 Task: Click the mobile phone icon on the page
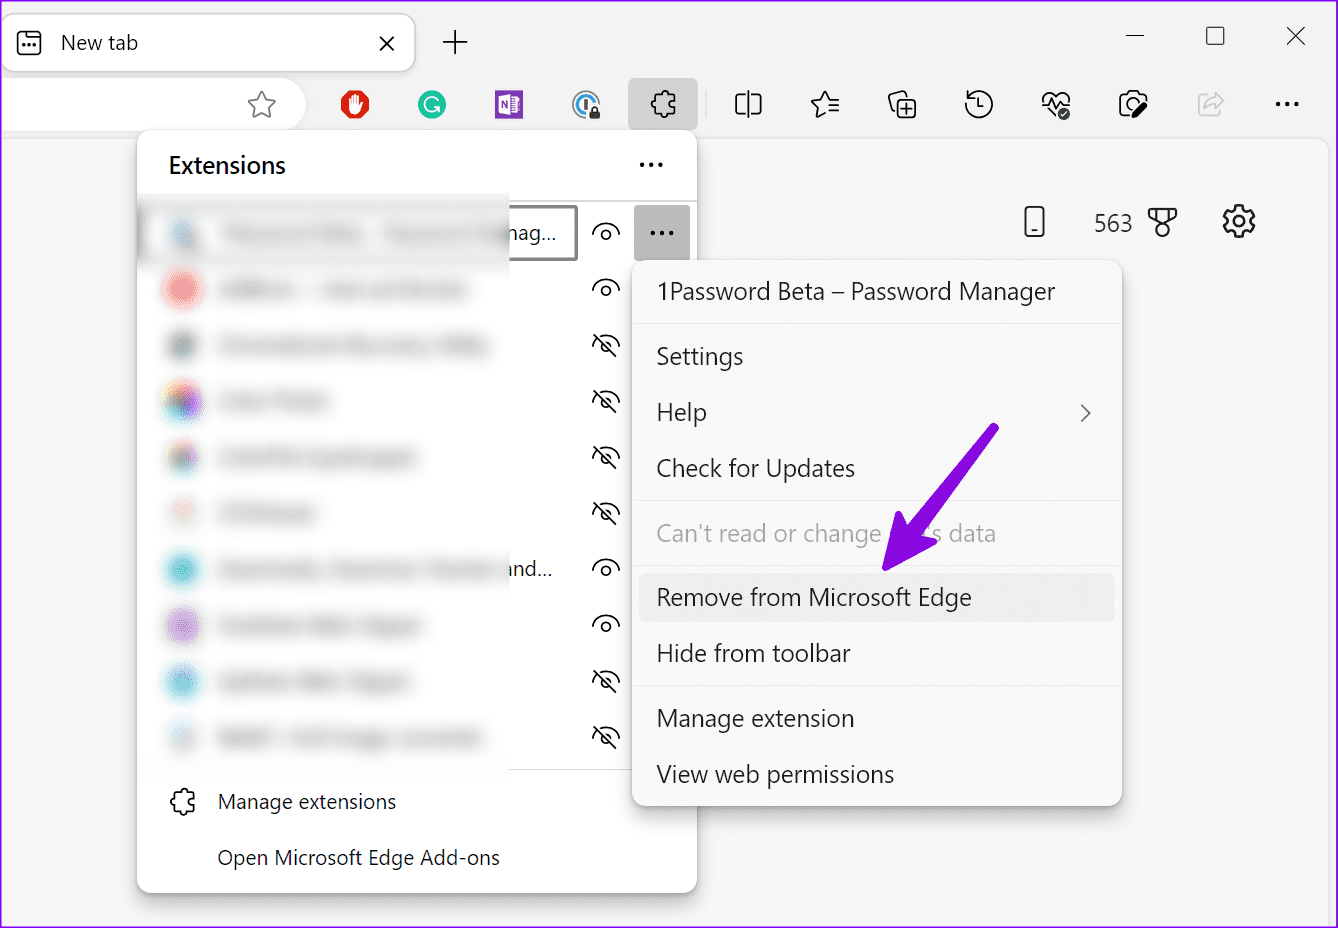(x=1035, y=221)
